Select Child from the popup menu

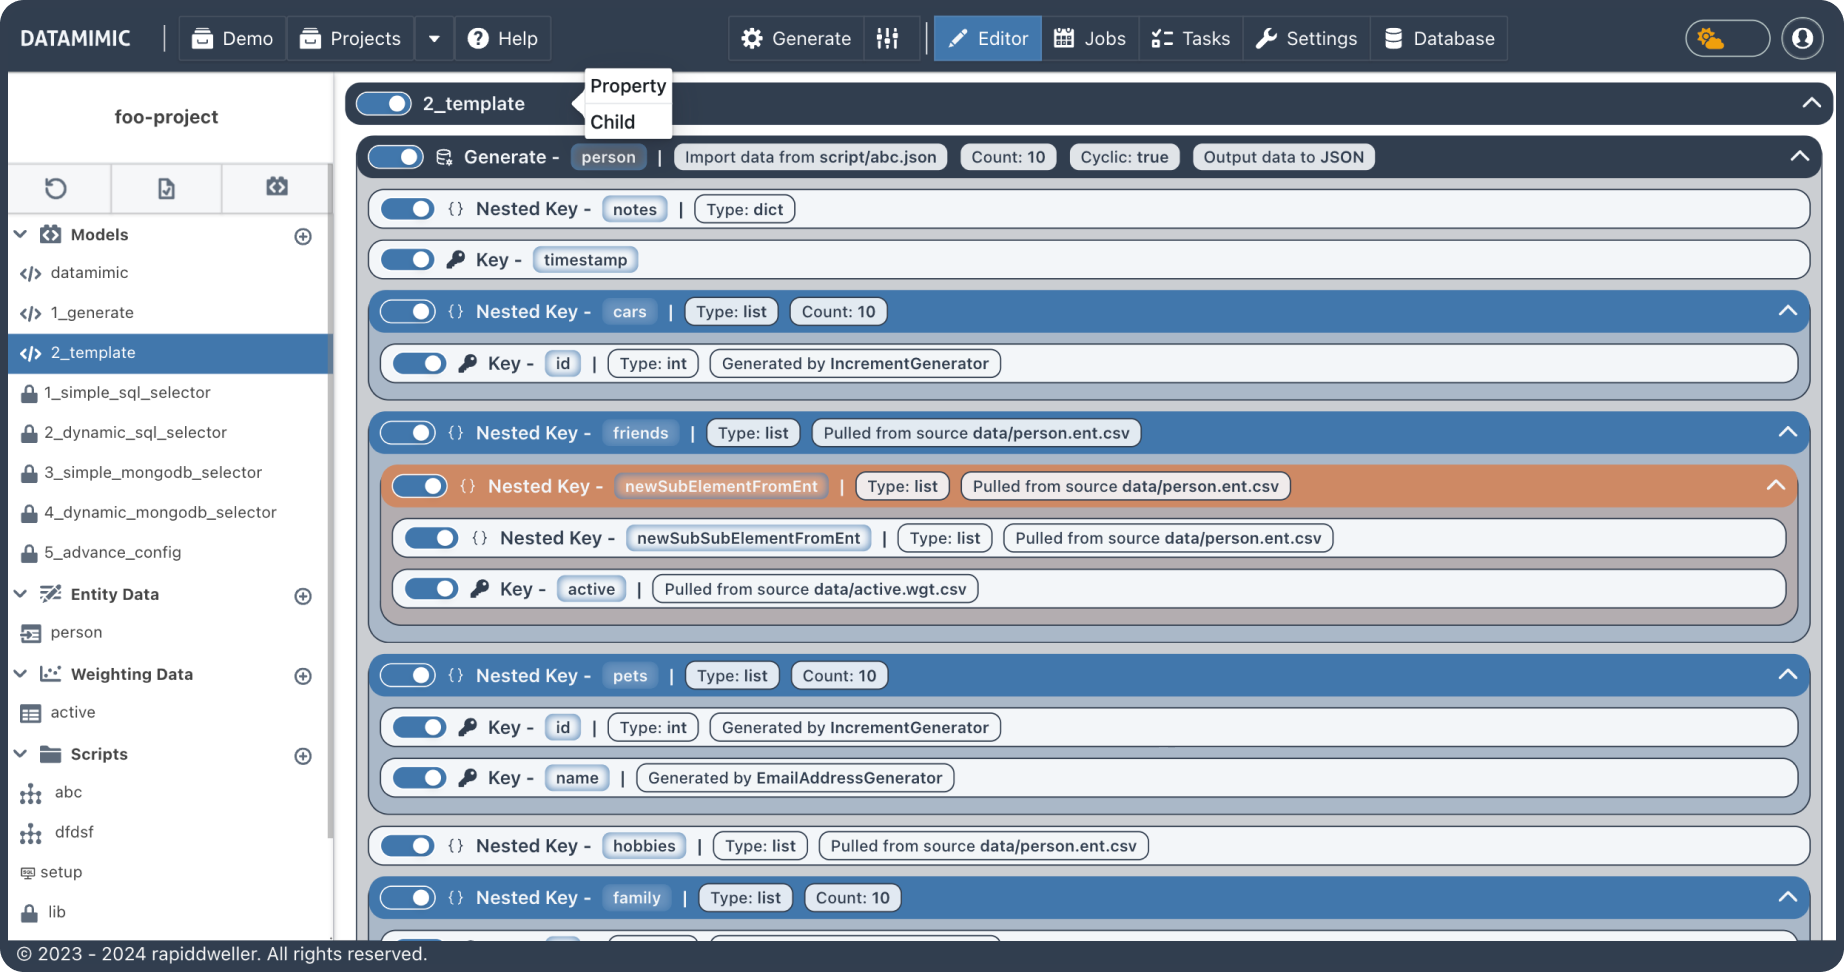pos(613,122)
